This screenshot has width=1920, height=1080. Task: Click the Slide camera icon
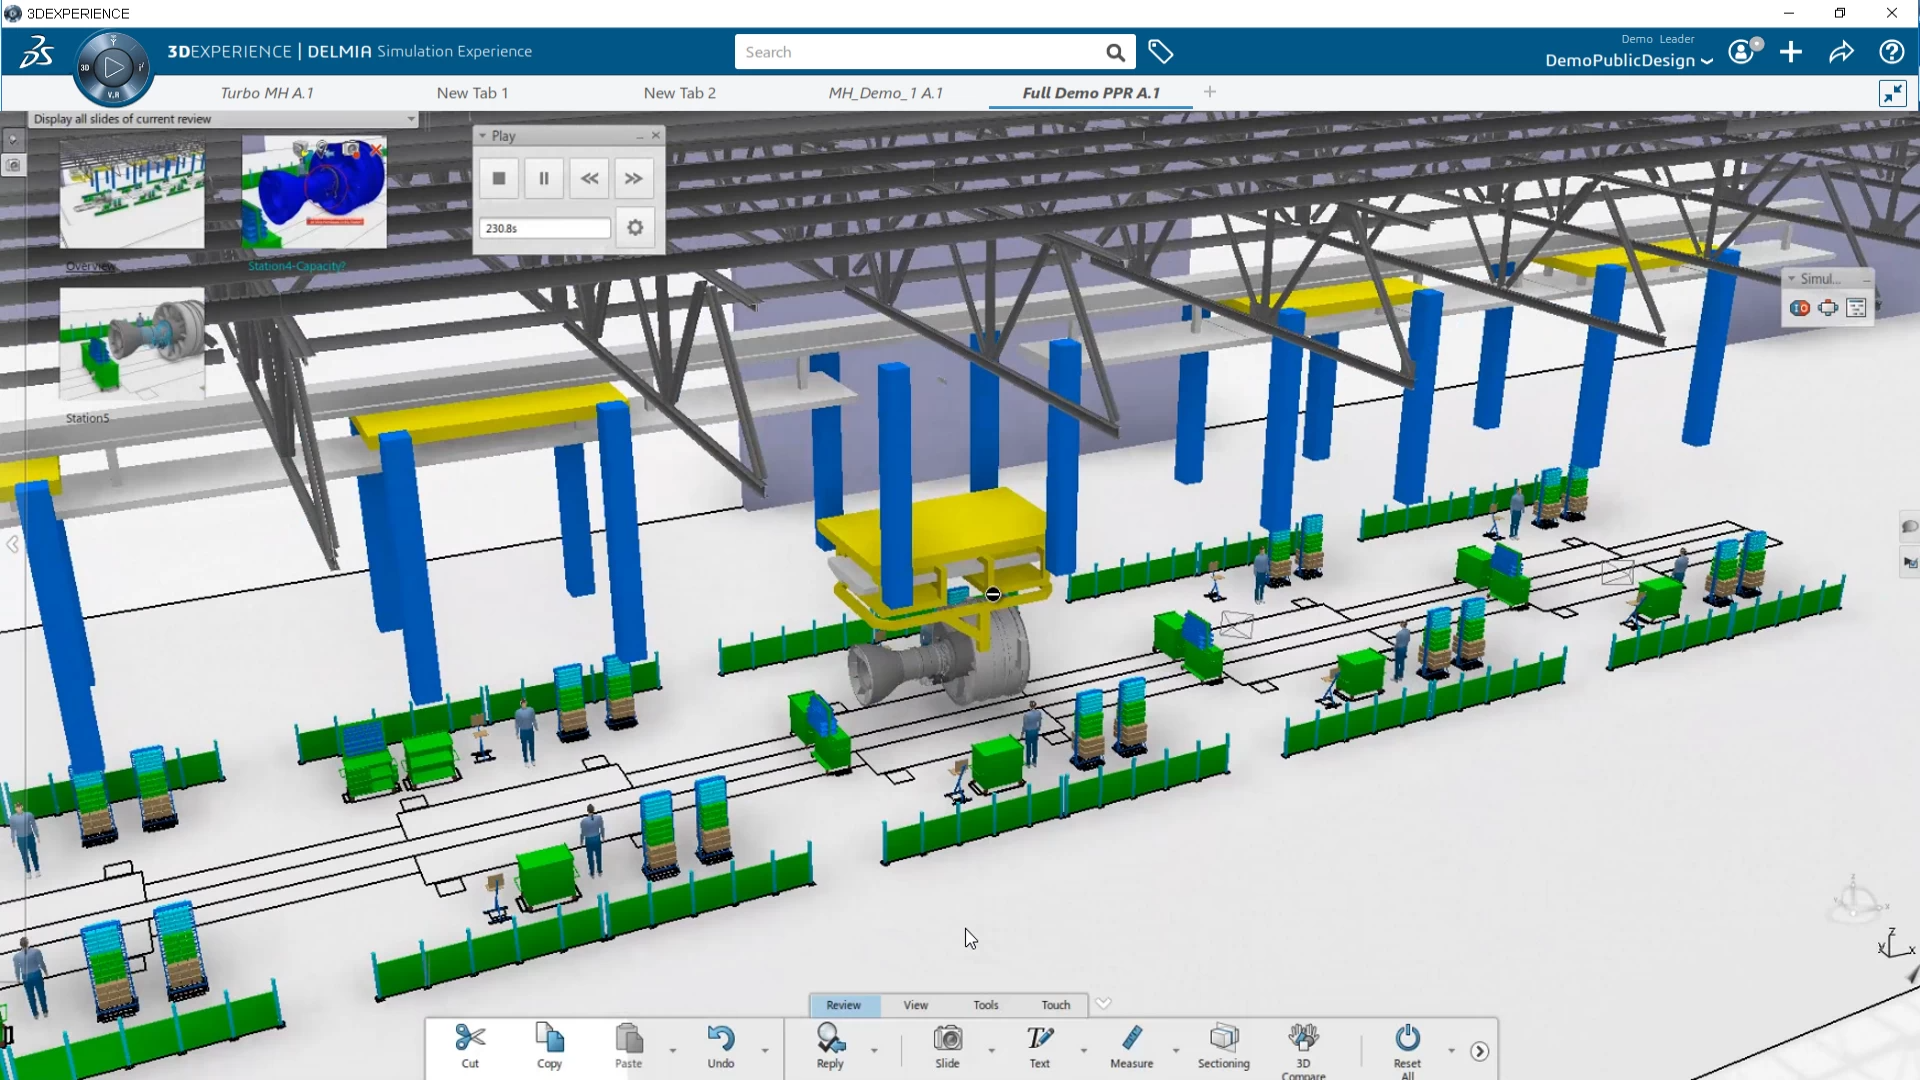(x=947, y=1038)
